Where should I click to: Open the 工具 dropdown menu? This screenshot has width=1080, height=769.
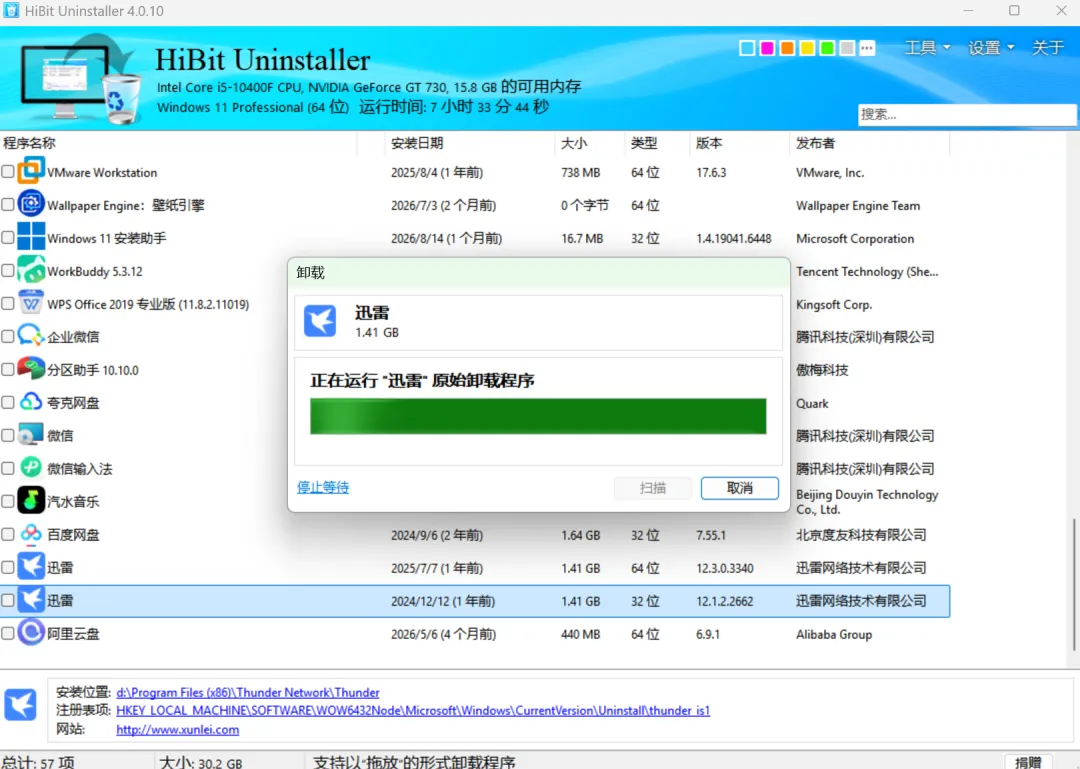(x=927, y=48)
